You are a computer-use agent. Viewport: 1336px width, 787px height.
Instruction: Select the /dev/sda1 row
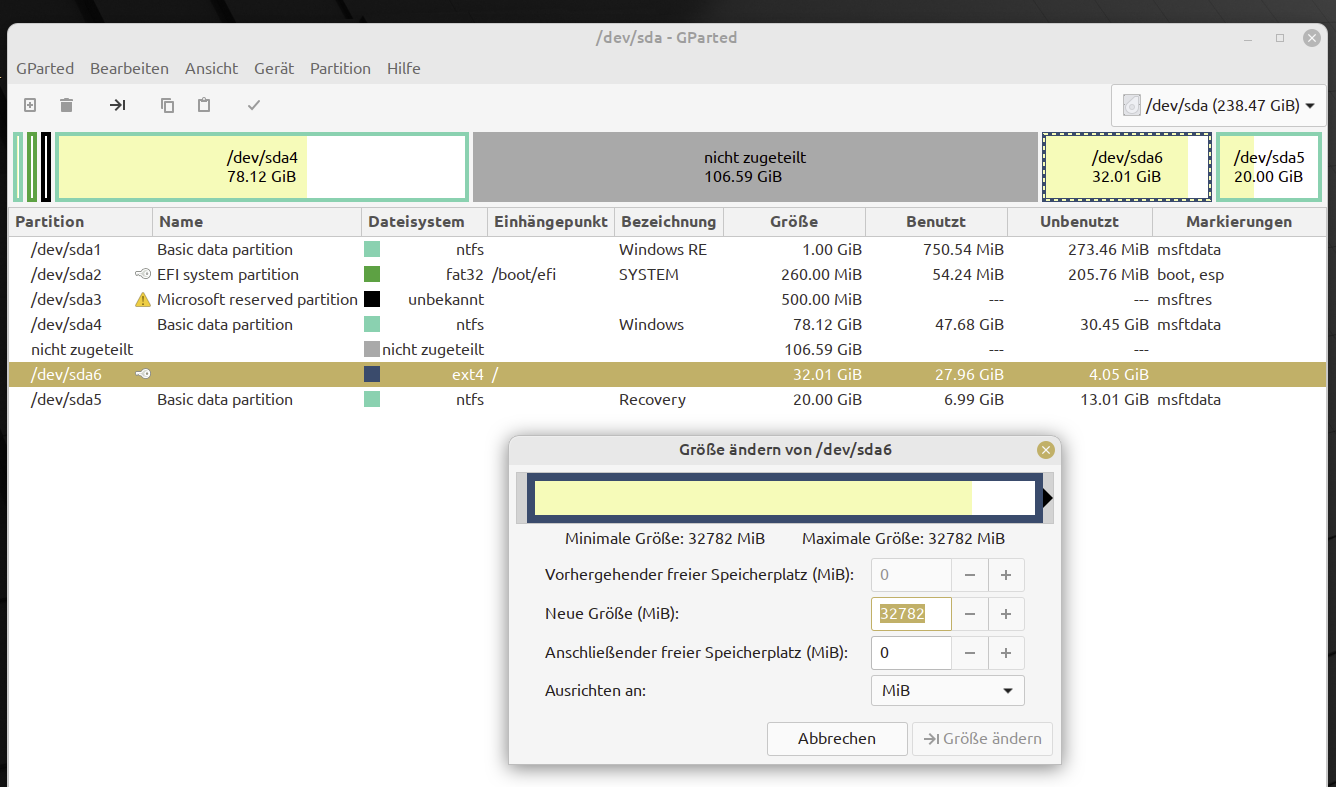coord(667,249)
